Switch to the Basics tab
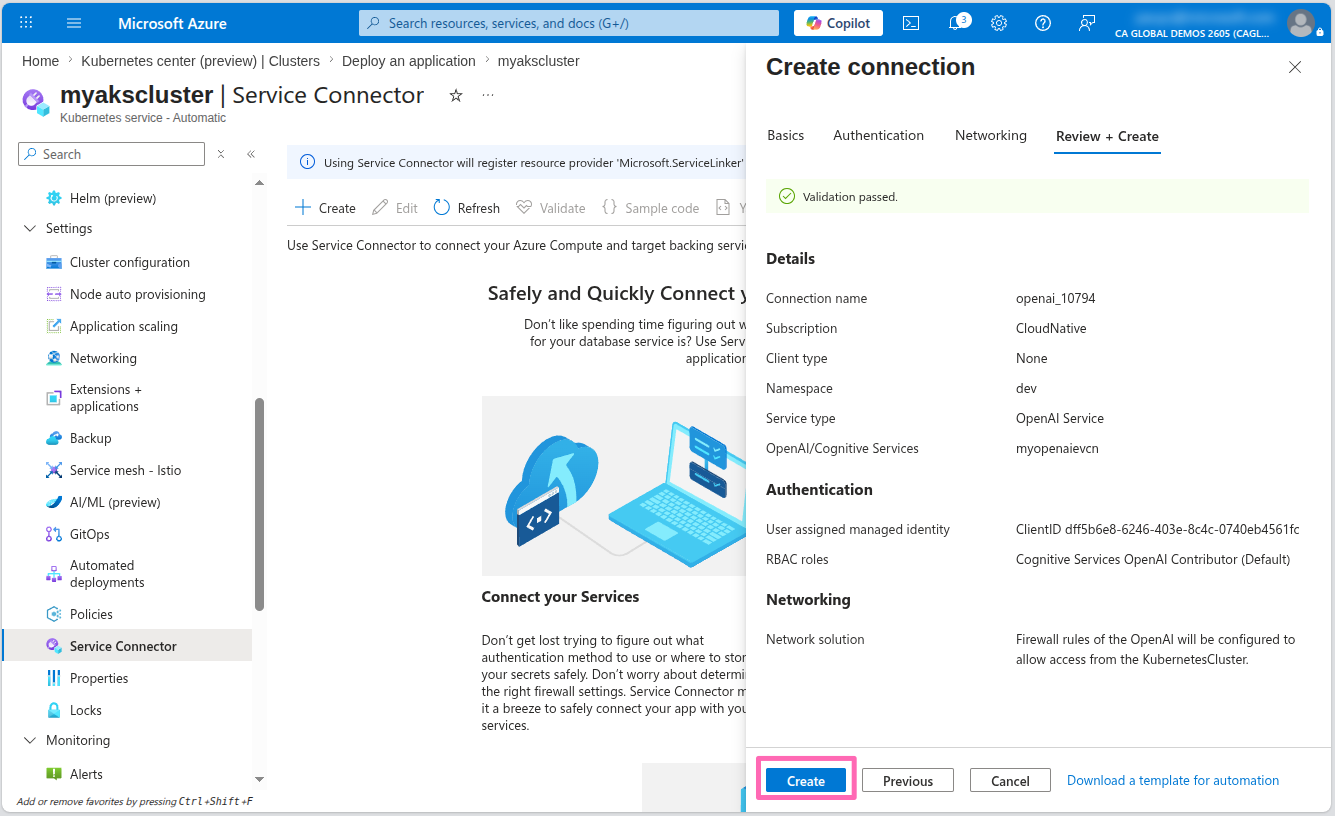Screen dimensions: 1335x816 [x=785, y=135]
